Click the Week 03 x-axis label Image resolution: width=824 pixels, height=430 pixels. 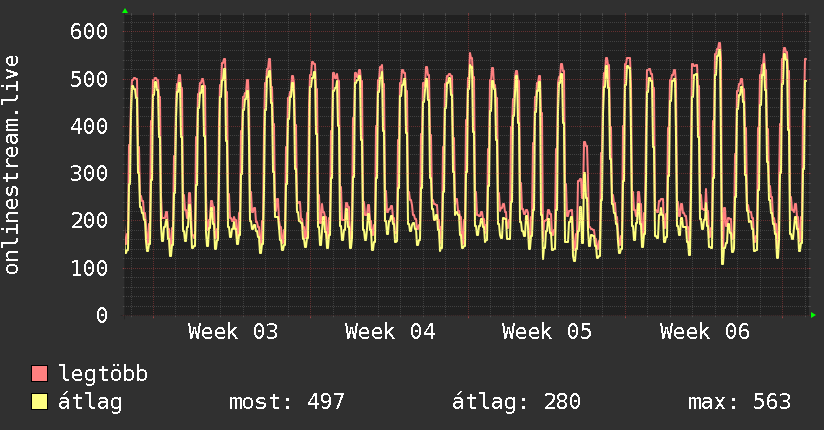pyautogui.click(x=233, y=332)
